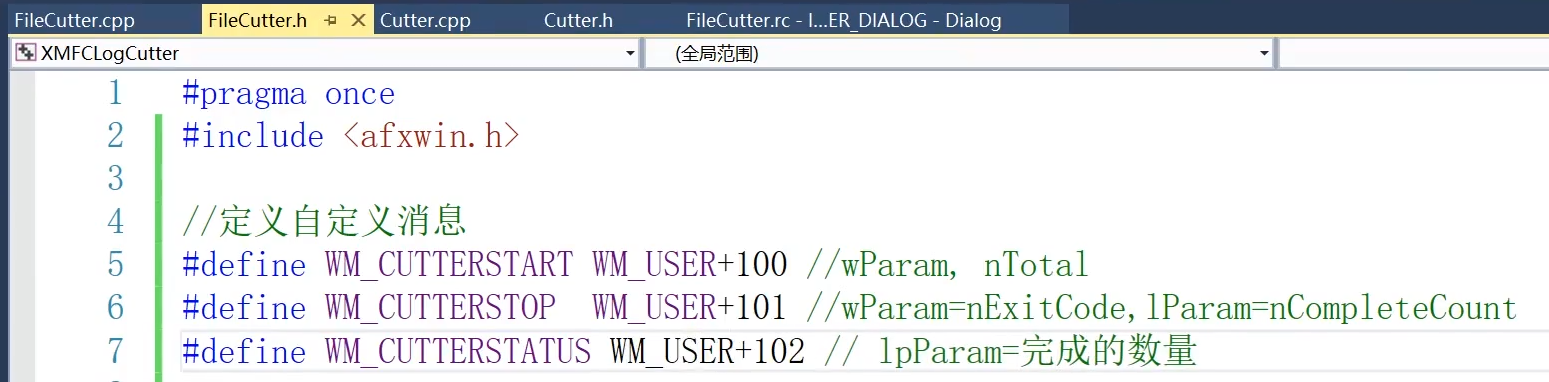Click '#define' keyword on line 7
The image size is (1549, 382).
(244, 352)
